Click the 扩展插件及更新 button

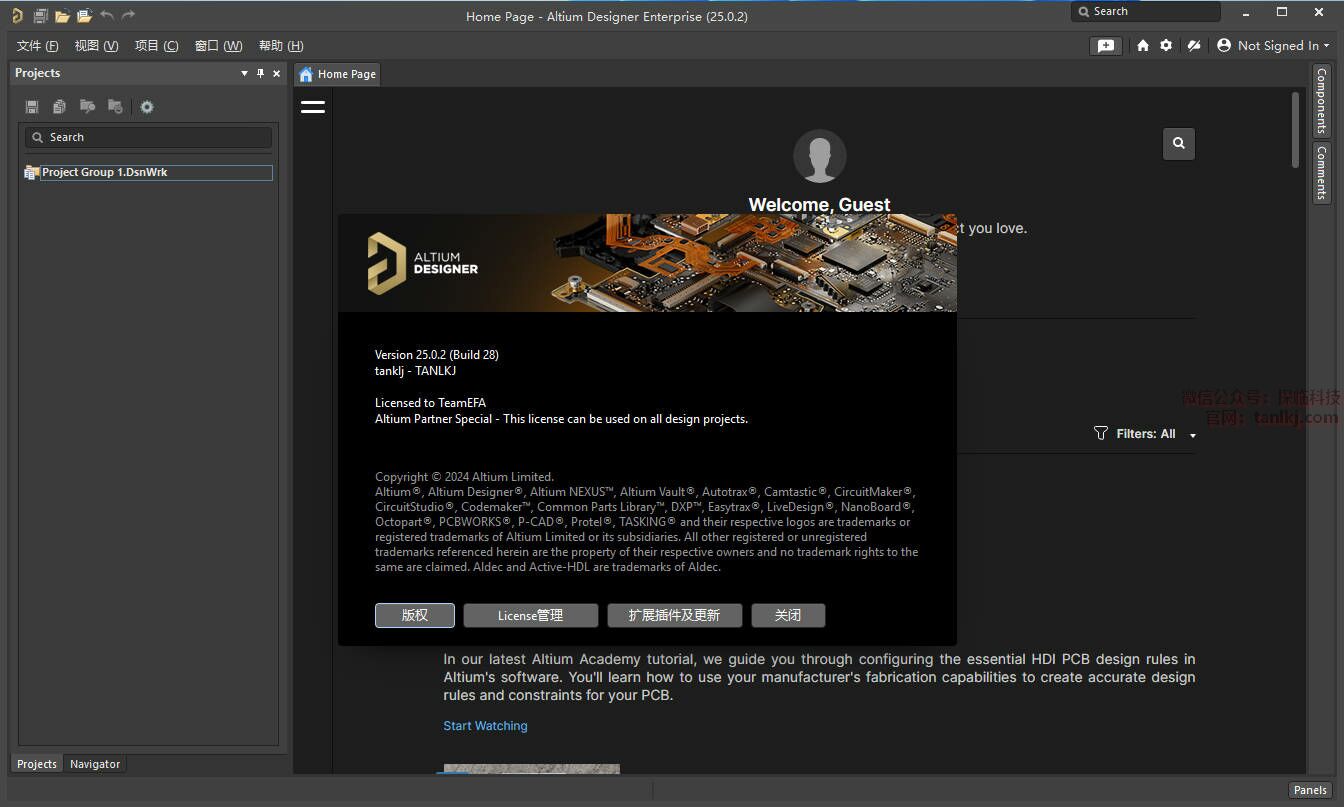point(675,615)
